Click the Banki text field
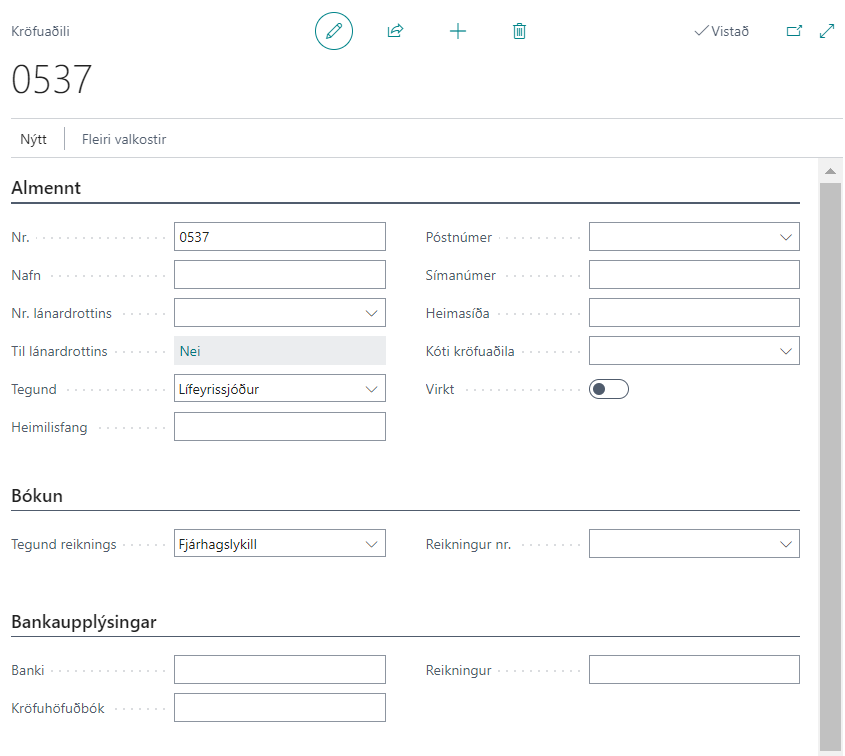Image resolution: width=845 pixels, height=756 pixels. coord(279,670)
